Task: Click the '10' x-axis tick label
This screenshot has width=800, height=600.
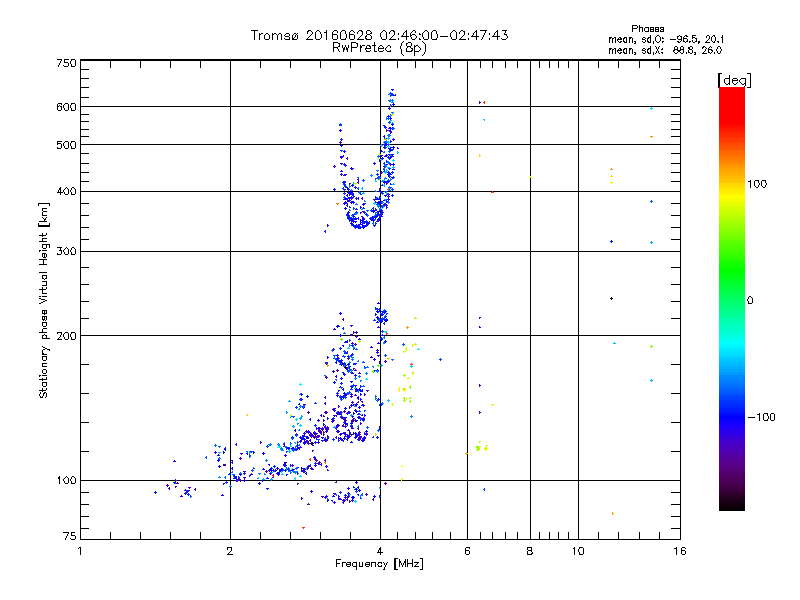Action: pos(578,551)
